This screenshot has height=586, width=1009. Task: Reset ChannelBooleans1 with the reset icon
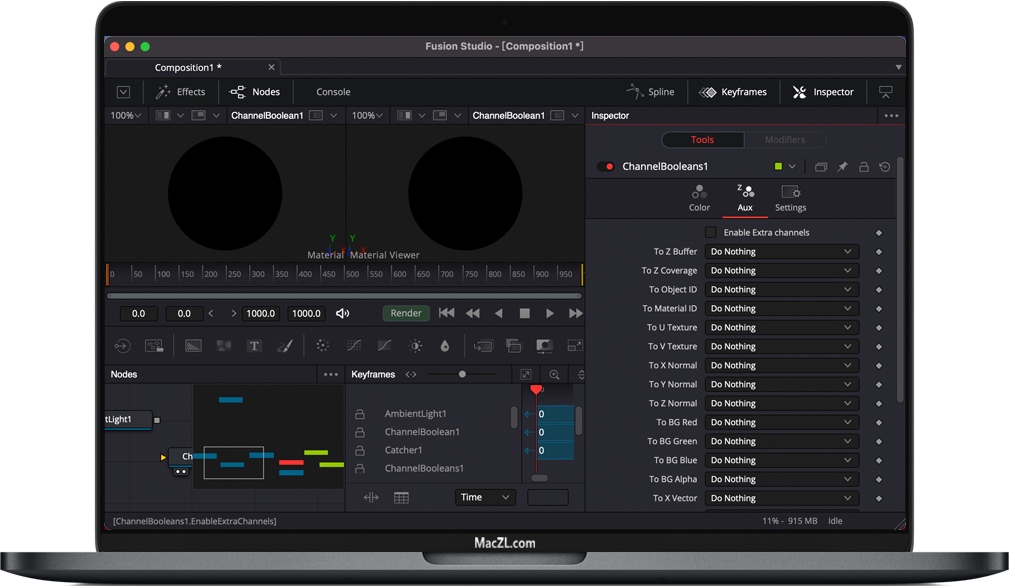point(884,167)
